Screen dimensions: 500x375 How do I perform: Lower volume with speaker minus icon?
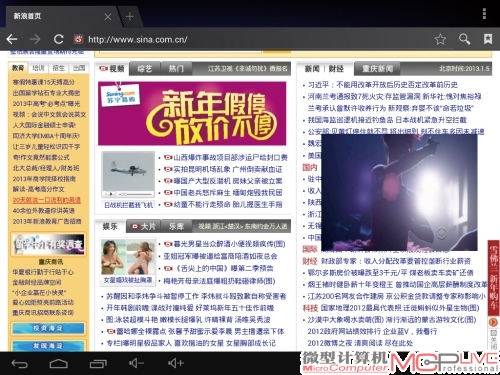[136, 363]
